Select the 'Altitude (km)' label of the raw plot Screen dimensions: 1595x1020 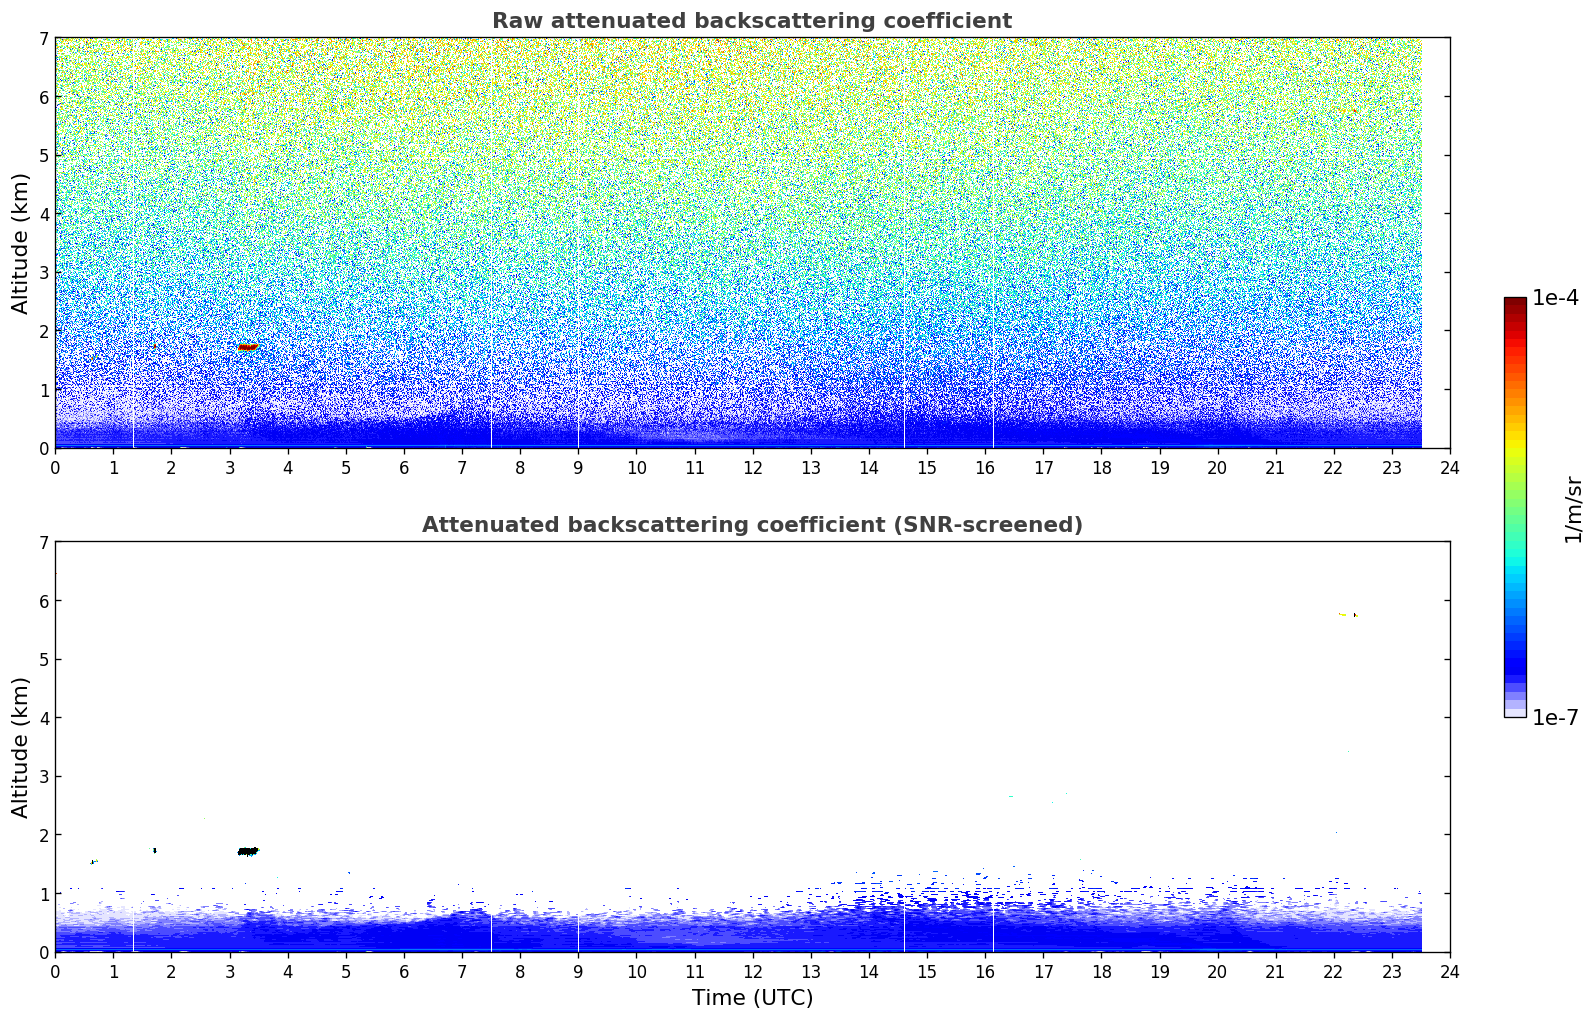point(20,243)
